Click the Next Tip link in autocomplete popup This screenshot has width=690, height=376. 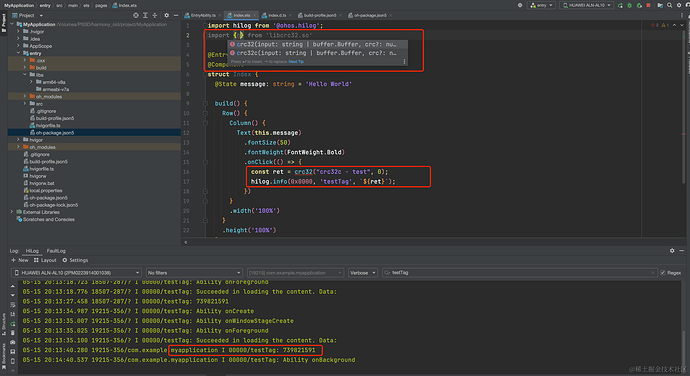[296, 62]
